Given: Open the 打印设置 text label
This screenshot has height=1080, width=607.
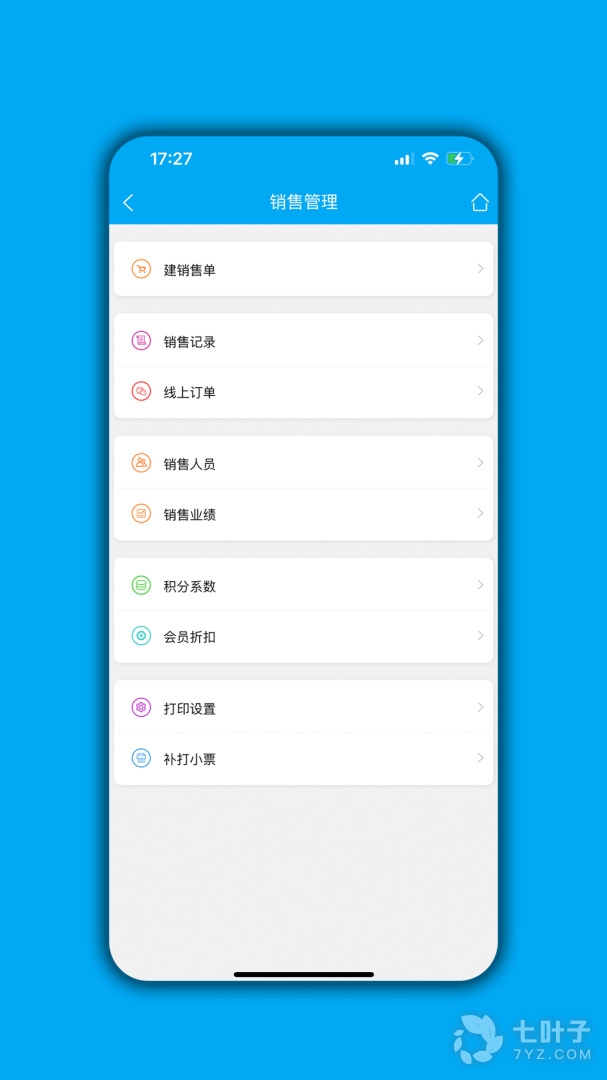Looking at the screenshot, I should coord(190,709).
